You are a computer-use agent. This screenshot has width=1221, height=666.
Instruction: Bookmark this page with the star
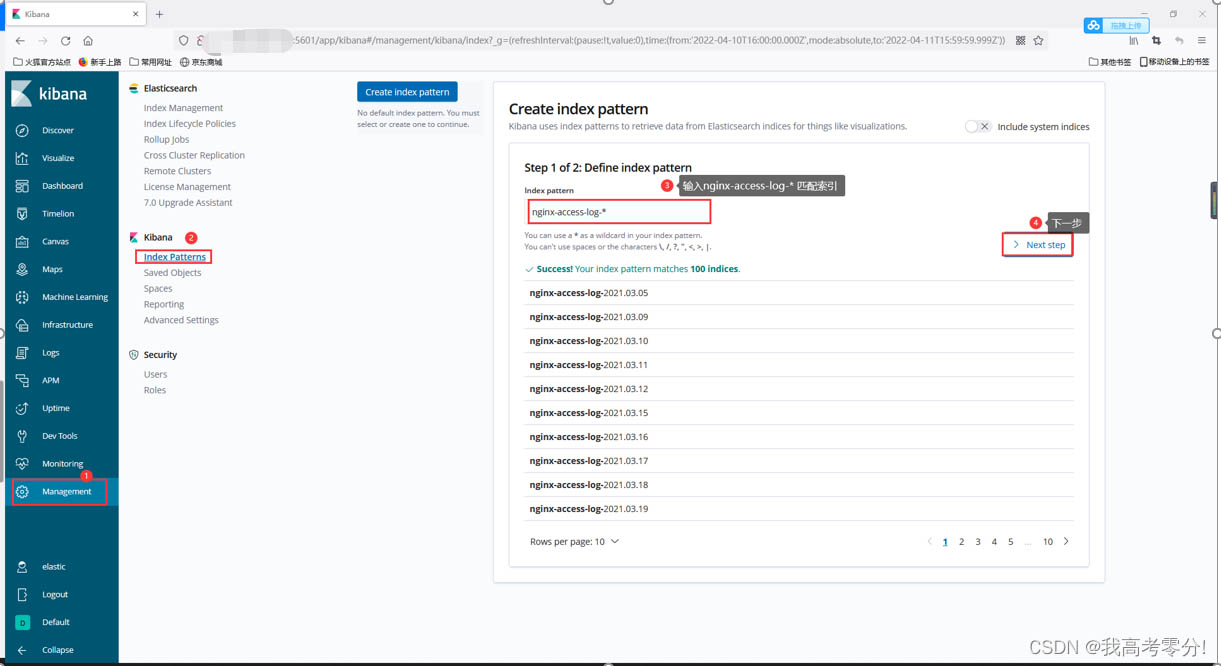pyautogui.click(x=1038, y=41)
